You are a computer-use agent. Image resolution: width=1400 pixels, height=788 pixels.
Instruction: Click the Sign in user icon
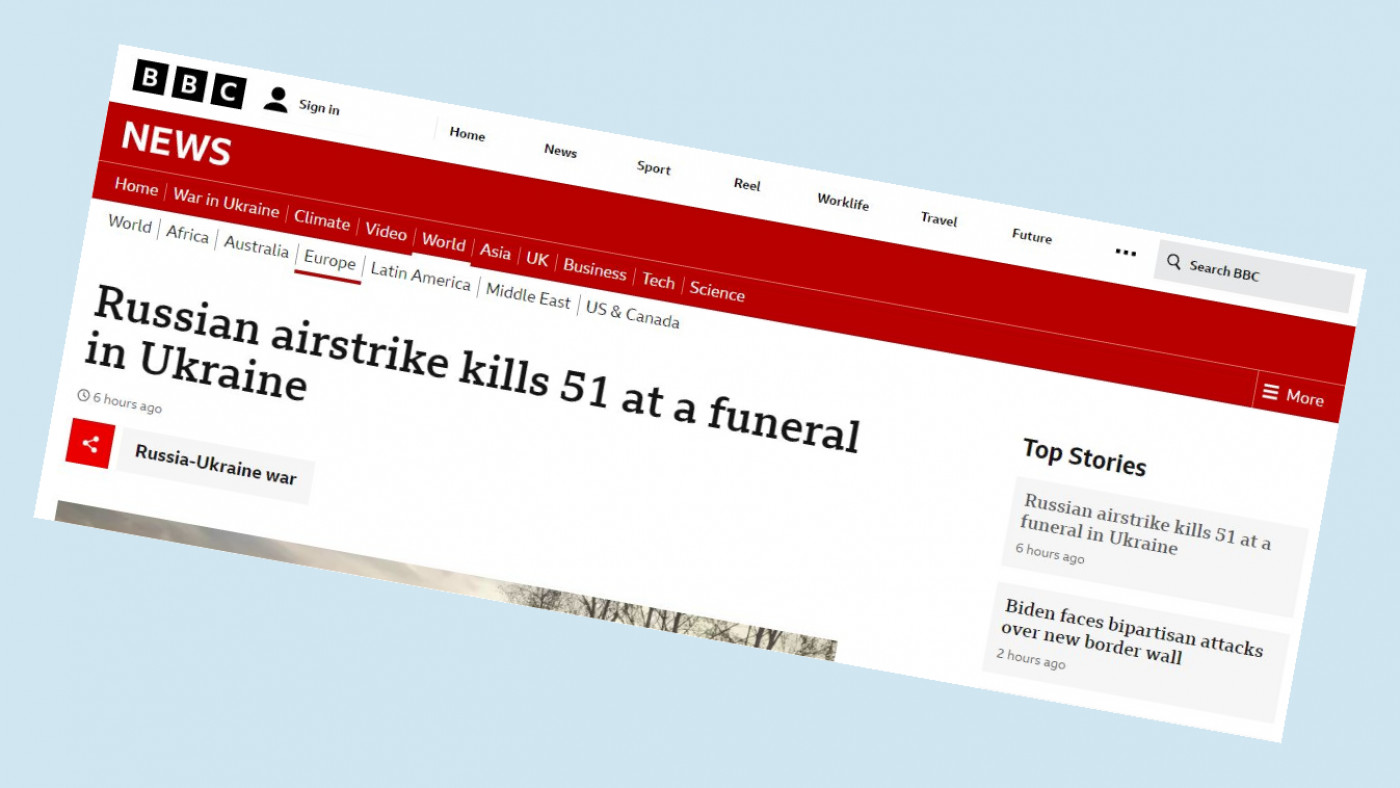(276, 99)
